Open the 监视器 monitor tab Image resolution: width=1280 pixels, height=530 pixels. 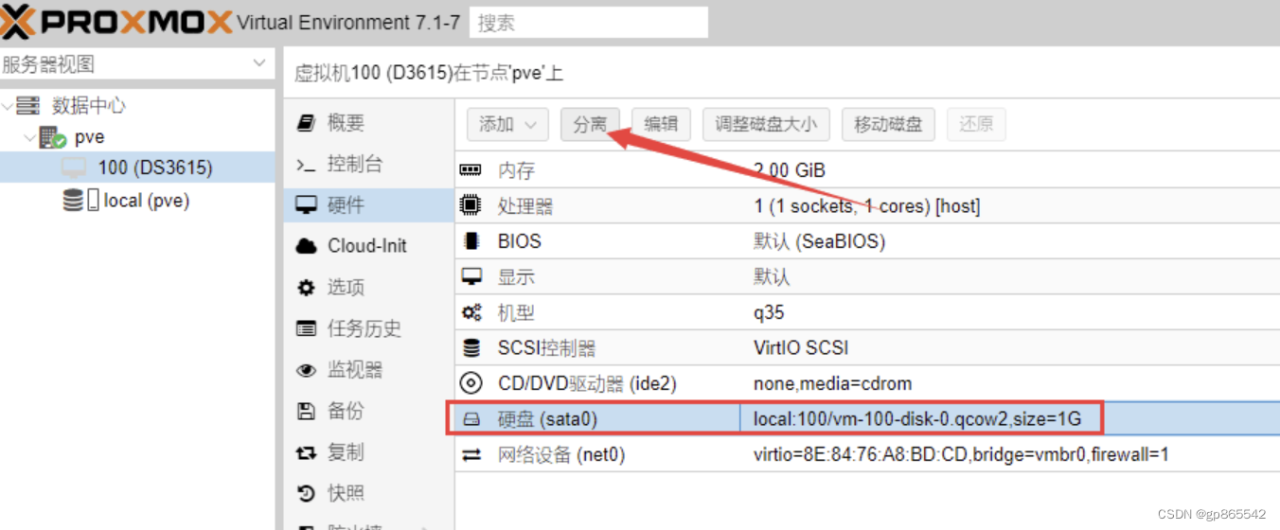tap(369, 370)
